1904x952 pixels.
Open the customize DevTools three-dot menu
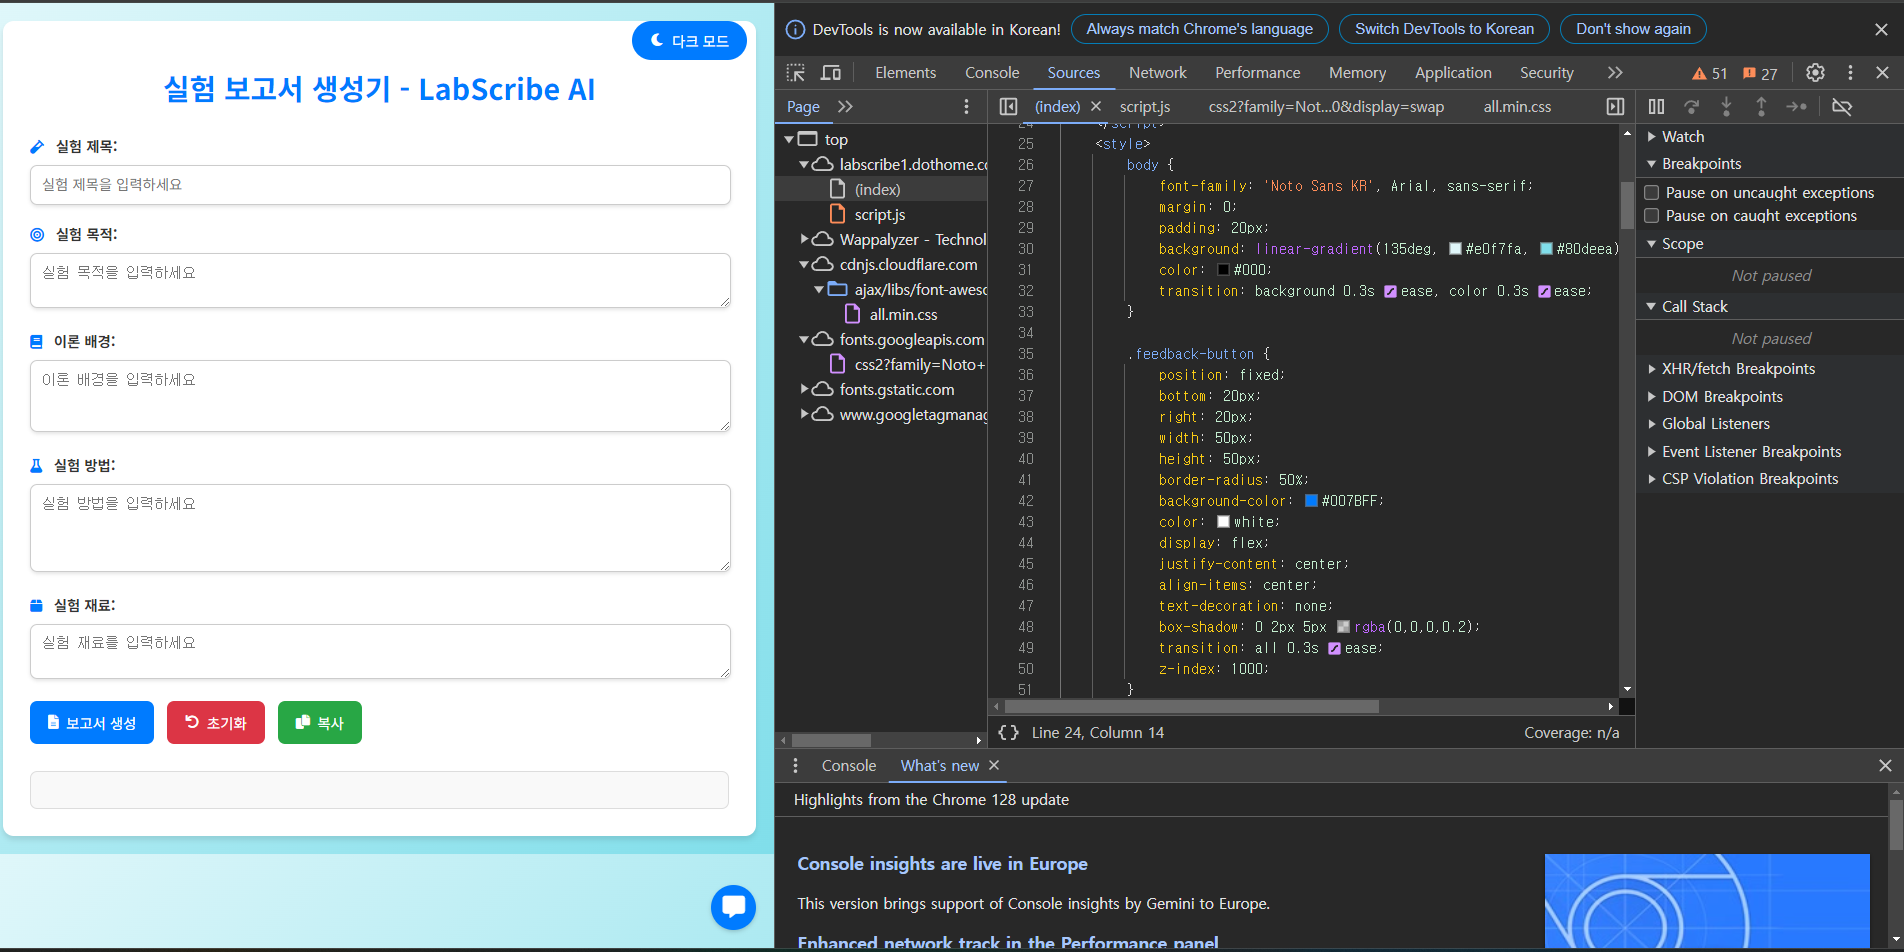point(1850,72)
